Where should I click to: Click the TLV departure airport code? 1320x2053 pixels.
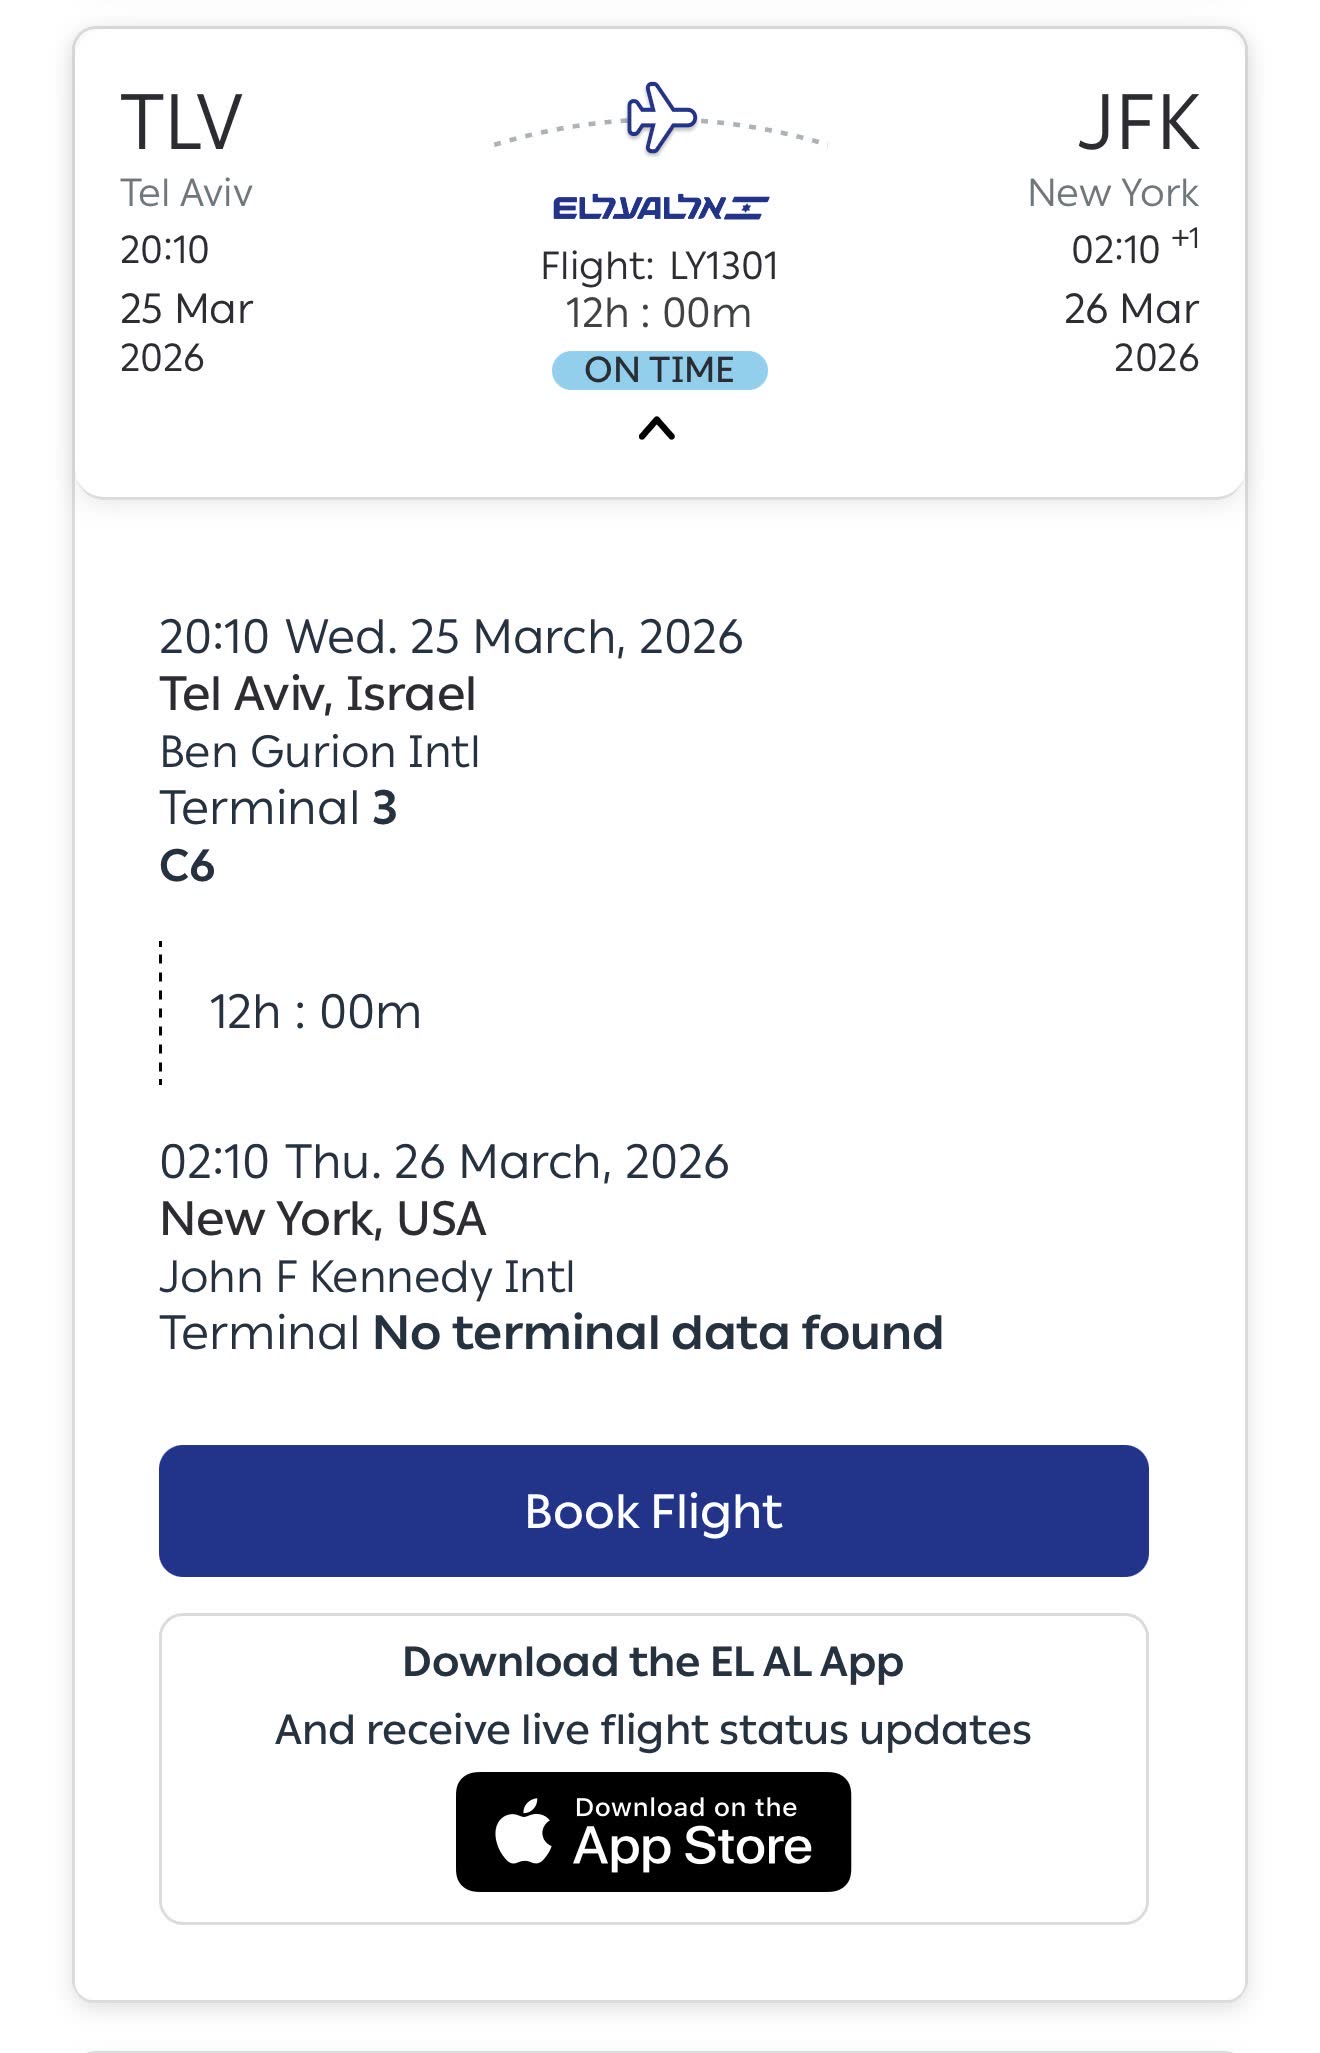point(181,123)
